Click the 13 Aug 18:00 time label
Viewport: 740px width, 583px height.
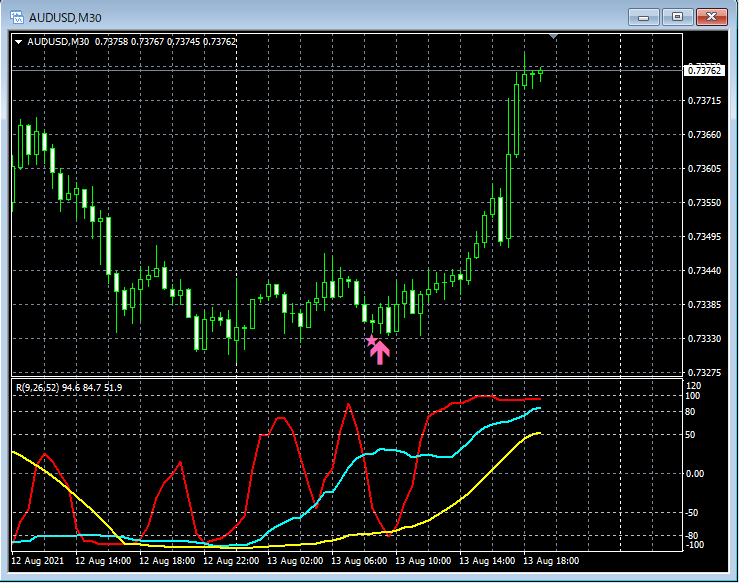click(551, 561)
